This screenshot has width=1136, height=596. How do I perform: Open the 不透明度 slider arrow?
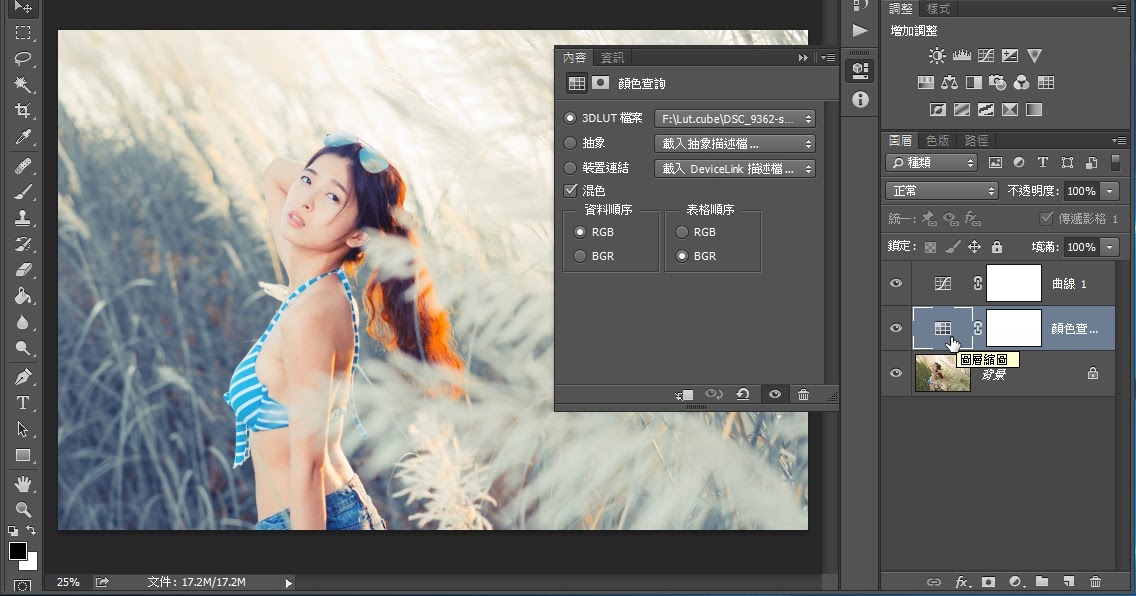click(1109, 191)
